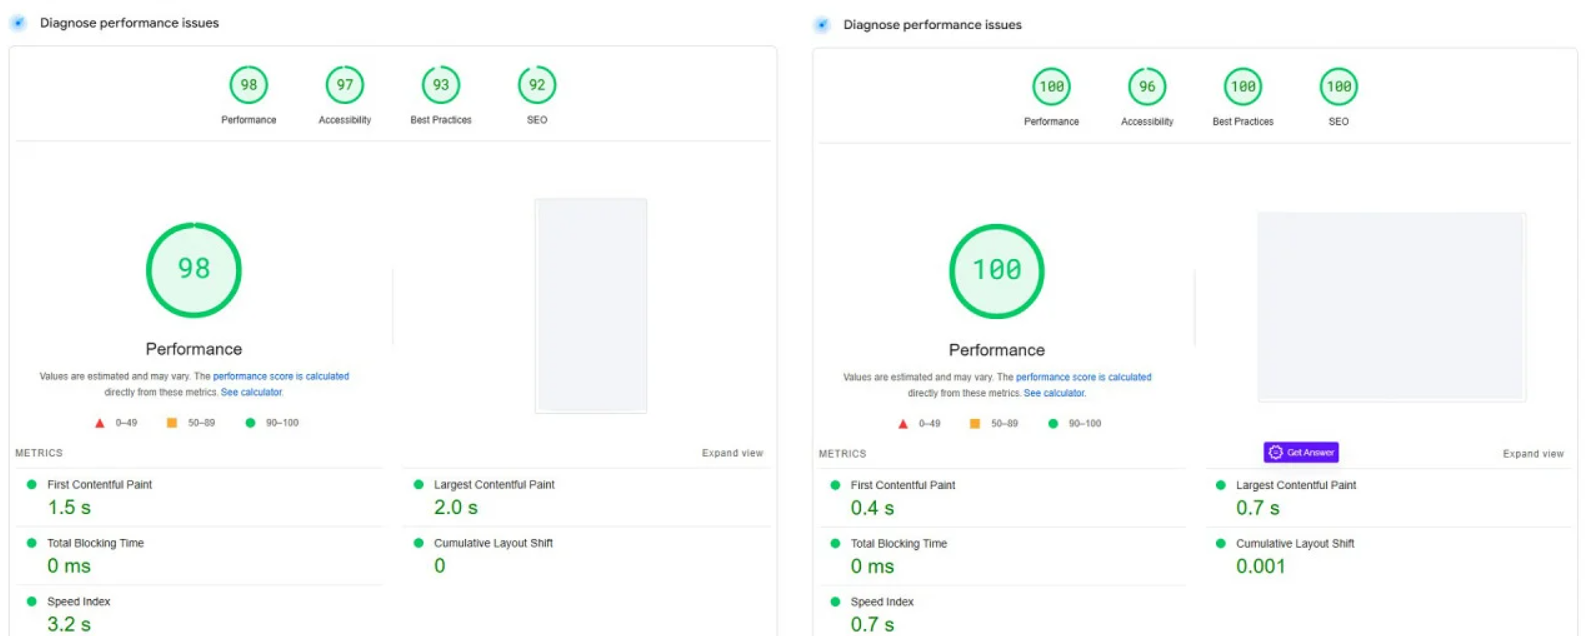Click left report SEO gauge 92
The image size is (1587, 636).
[537, 85]
